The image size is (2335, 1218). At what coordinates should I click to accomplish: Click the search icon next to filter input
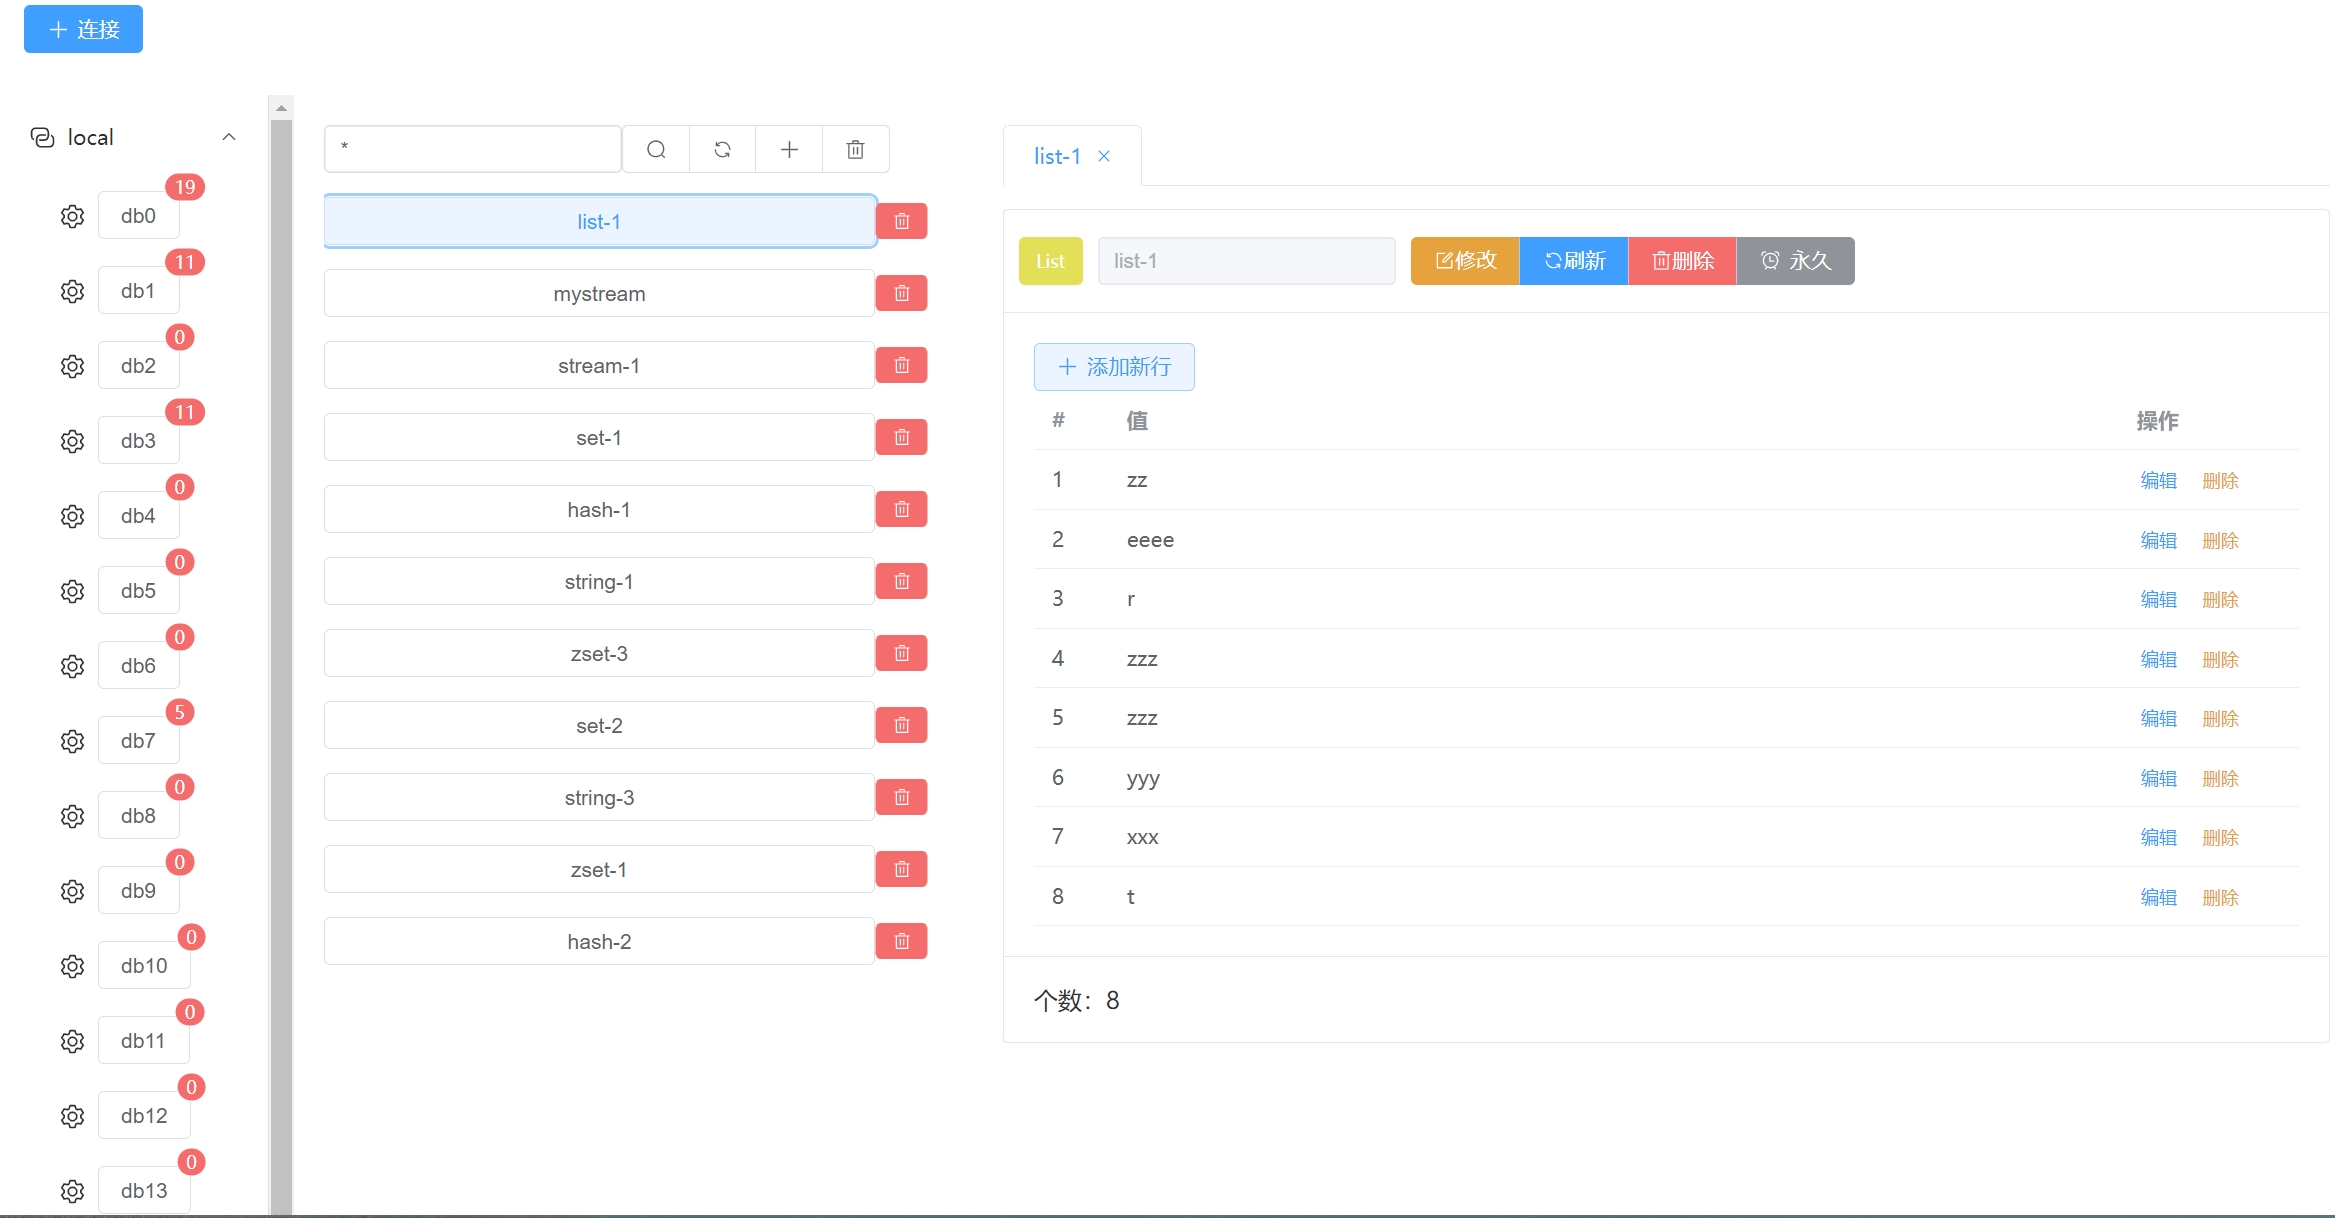(x=656, y=150)
